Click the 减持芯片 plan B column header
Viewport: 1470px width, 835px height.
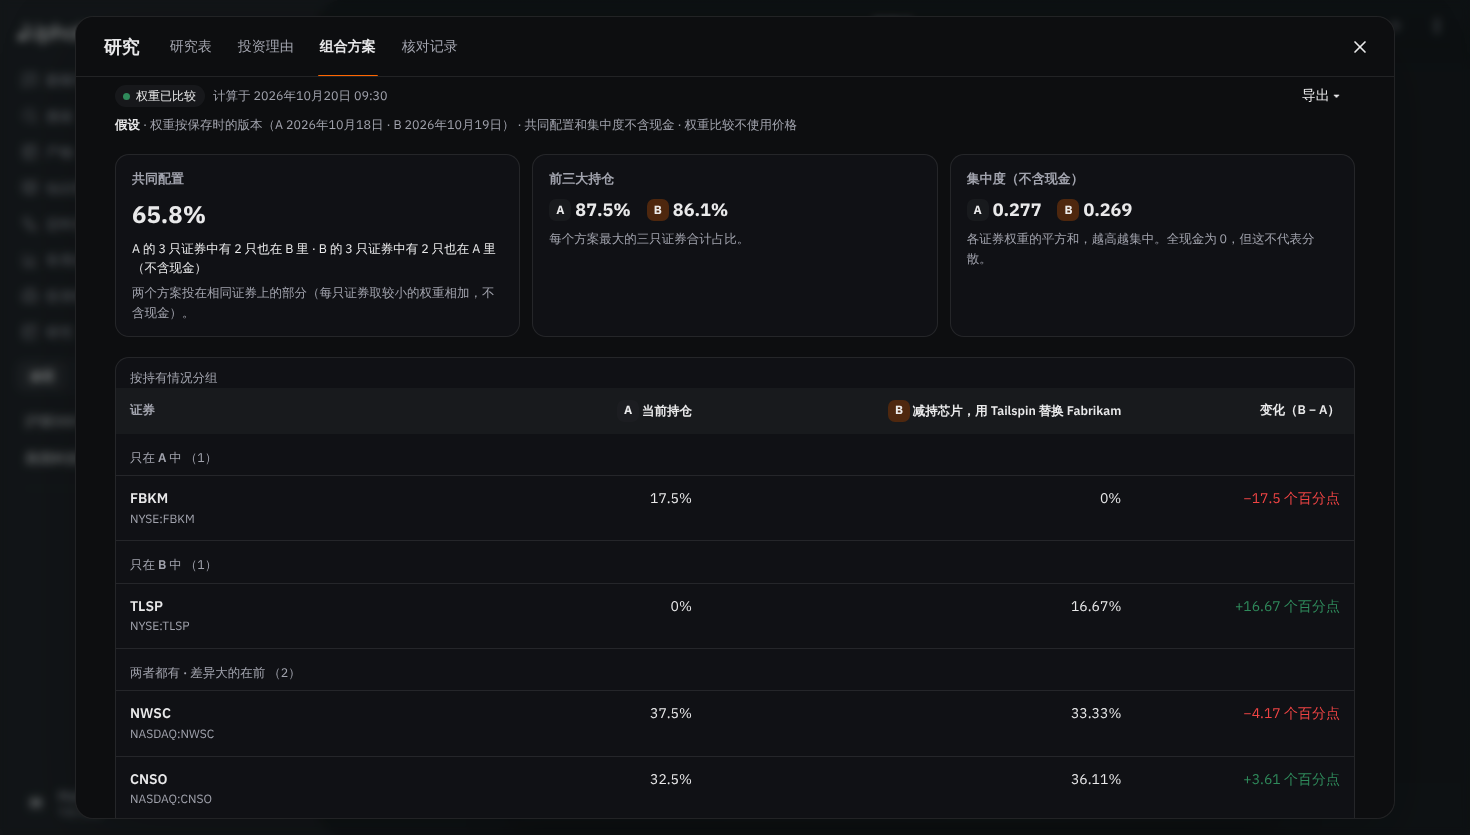[1004, 411]
